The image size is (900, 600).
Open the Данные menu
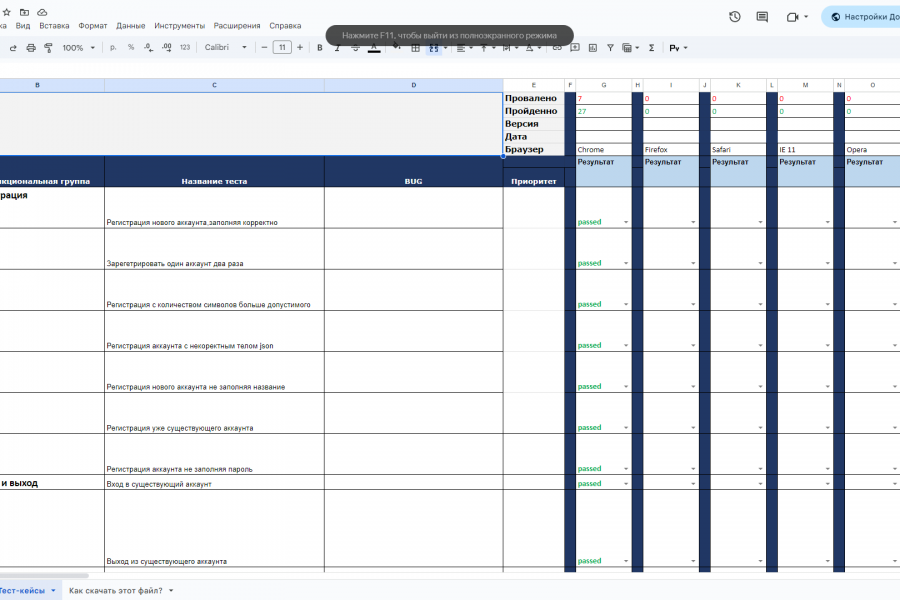tap(131, 26)
